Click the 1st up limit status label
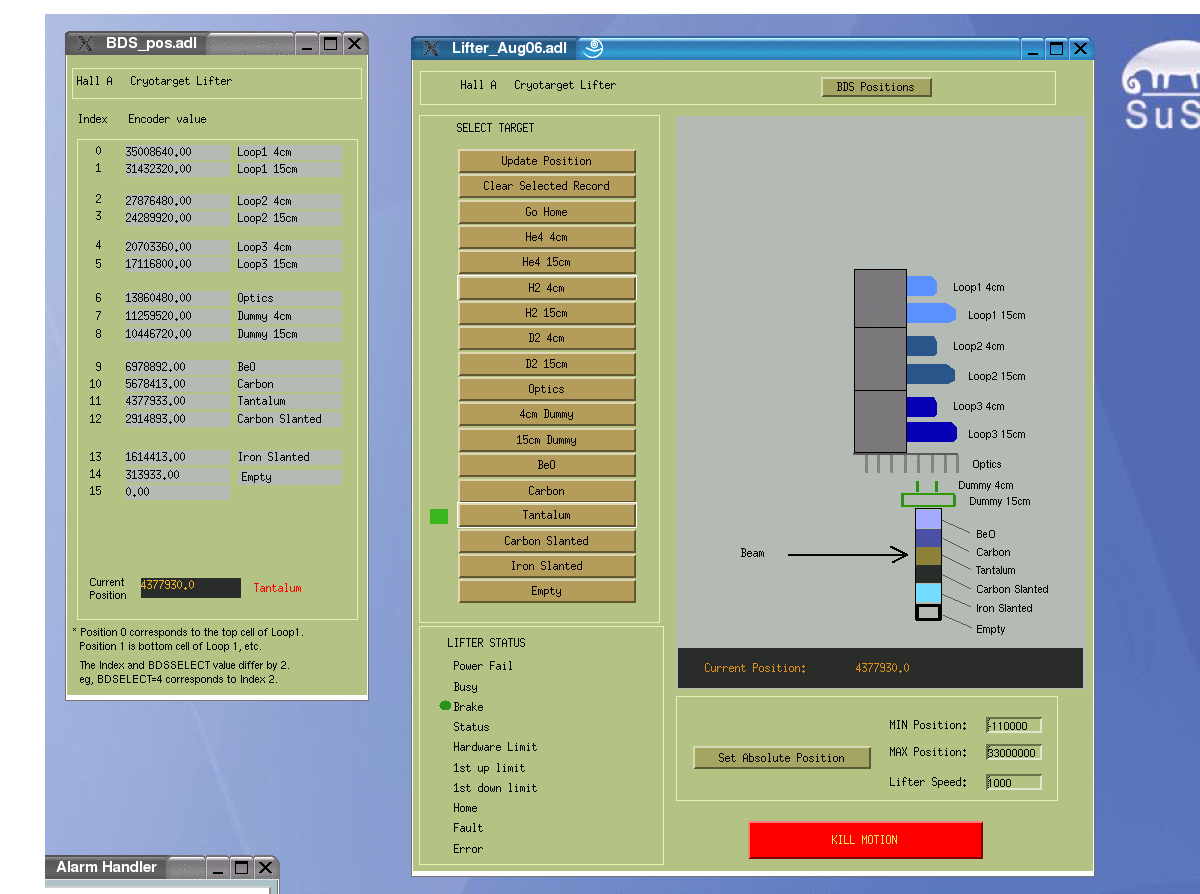Screen dimensions: 1200x894 click(x=489, y=768)
